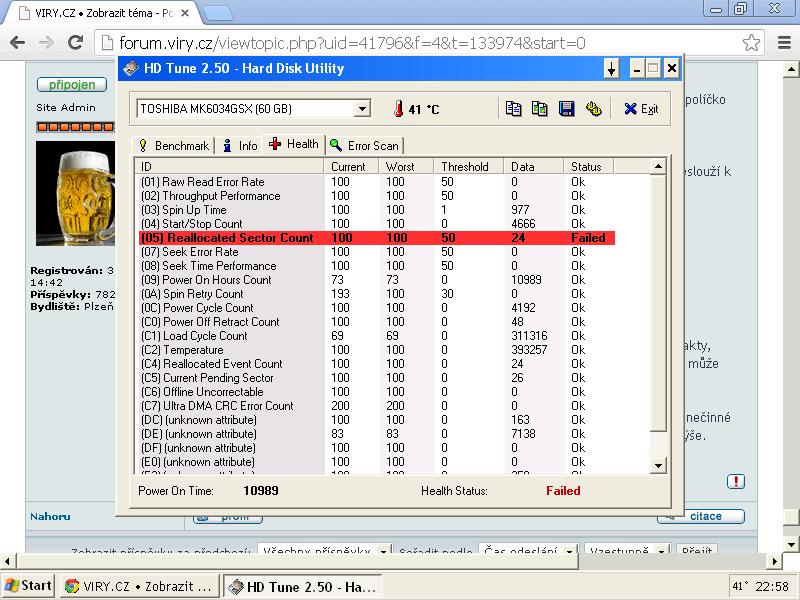The height and width of the screenshot is (600, 800).
Task: Save screenshot with the floppy disk icon
Action: 567,109
